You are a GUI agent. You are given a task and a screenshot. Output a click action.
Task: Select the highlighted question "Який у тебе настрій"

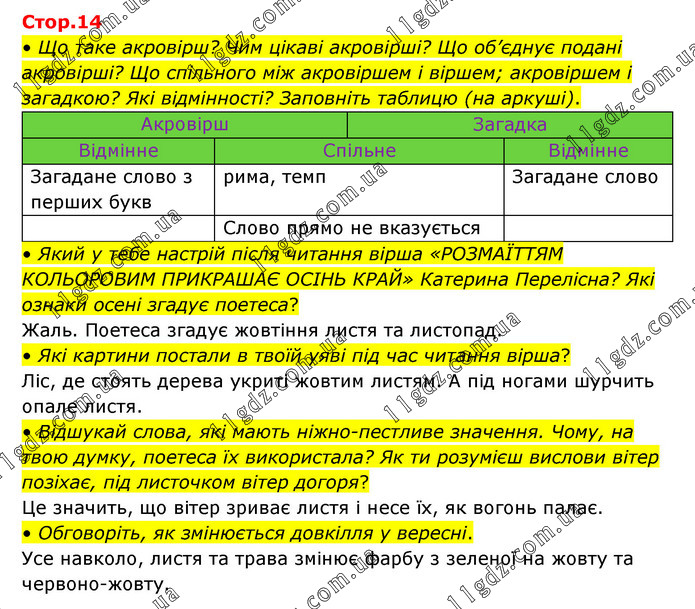point(330,279)
